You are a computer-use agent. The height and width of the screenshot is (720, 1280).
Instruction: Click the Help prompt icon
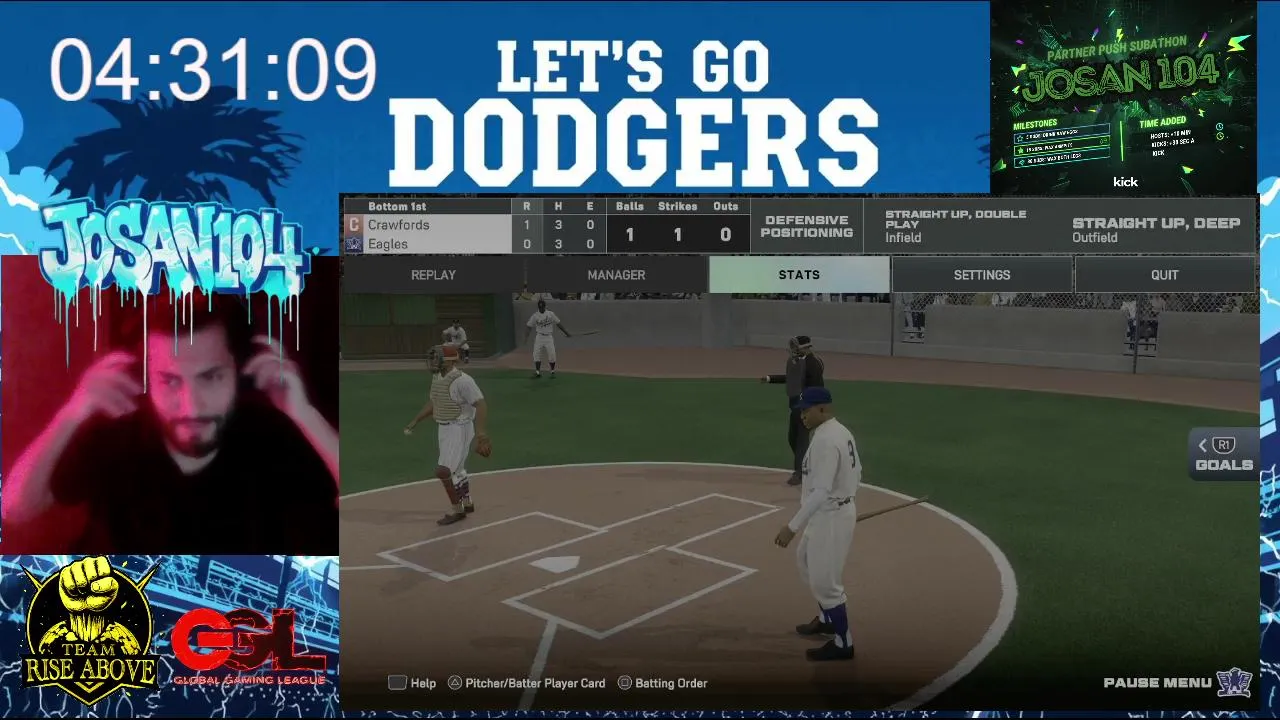pos(397,683)
